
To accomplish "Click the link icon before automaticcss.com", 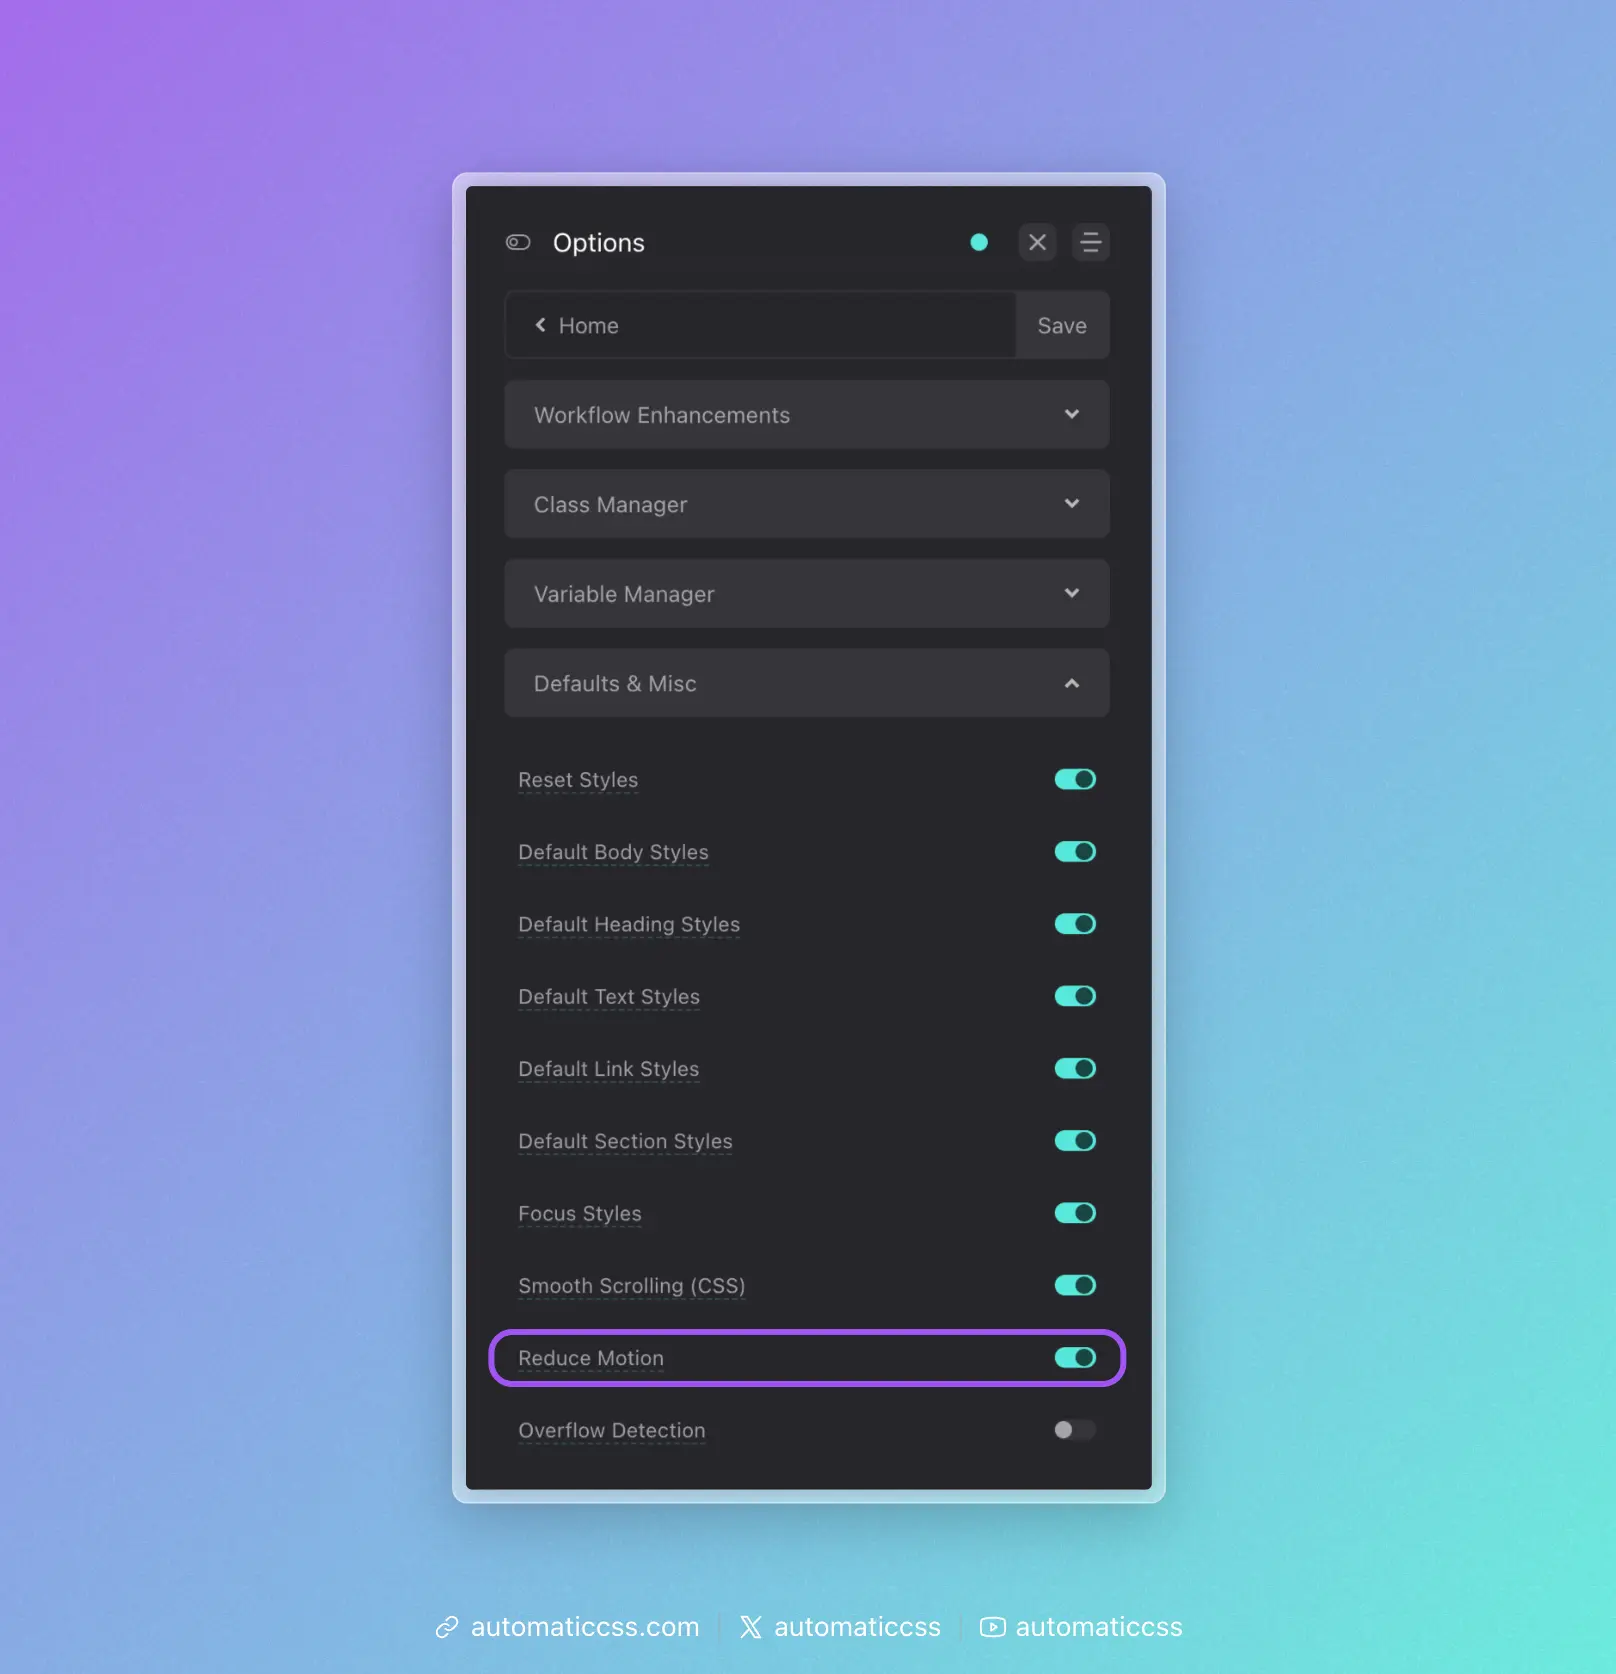I will (446, 1627).
